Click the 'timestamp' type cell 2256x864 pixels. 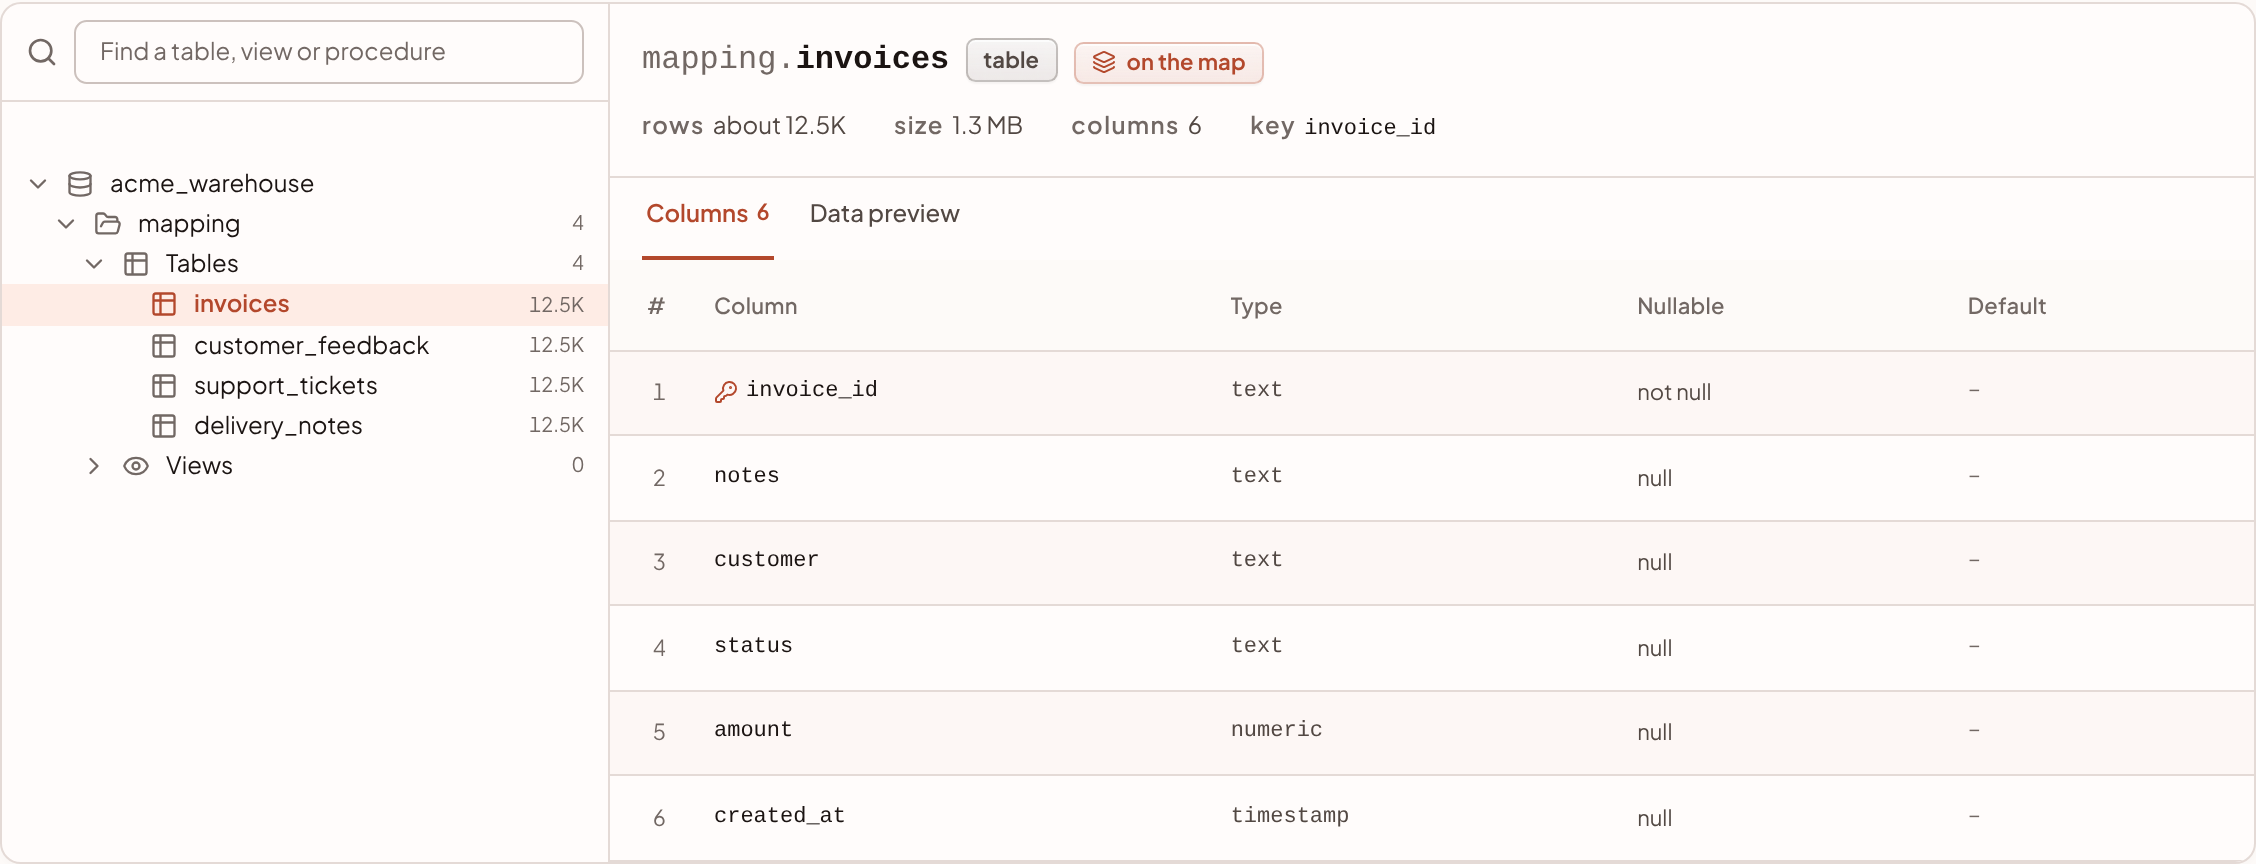[1290, 816]
